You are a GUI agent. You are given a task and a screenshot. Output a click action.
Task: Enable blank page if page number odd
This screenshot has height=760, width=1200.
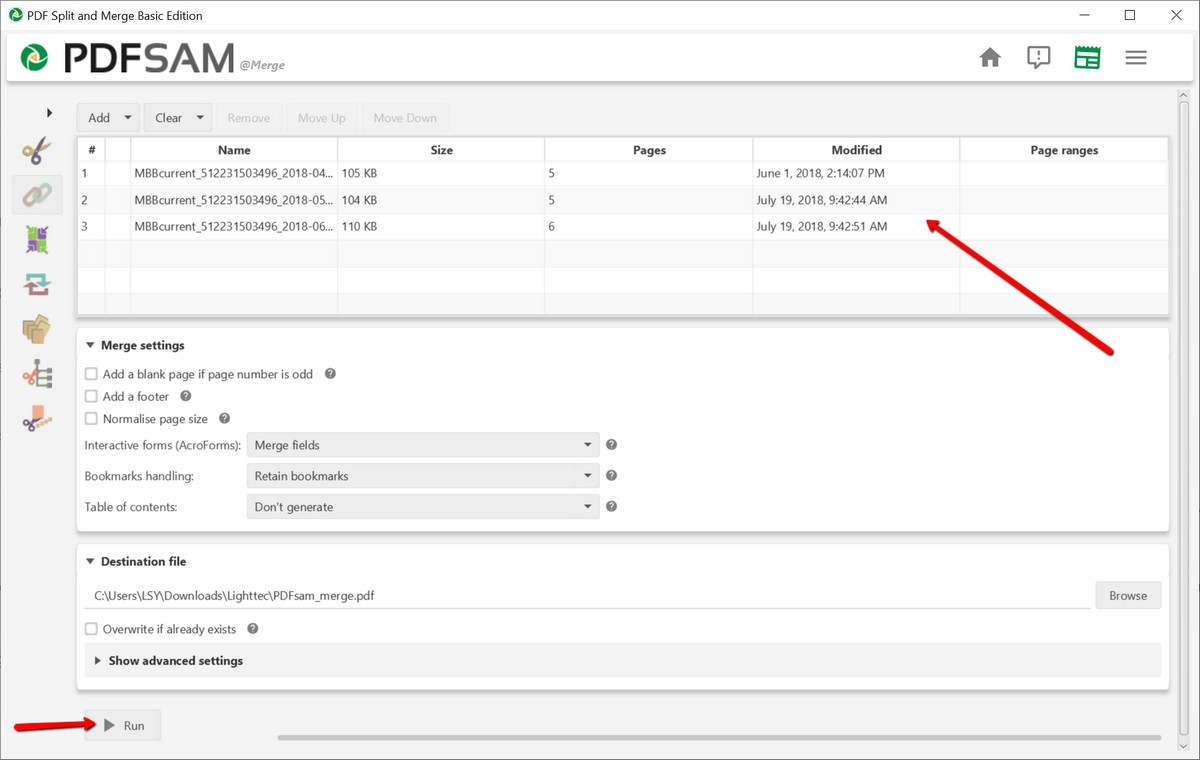(92, 374)
